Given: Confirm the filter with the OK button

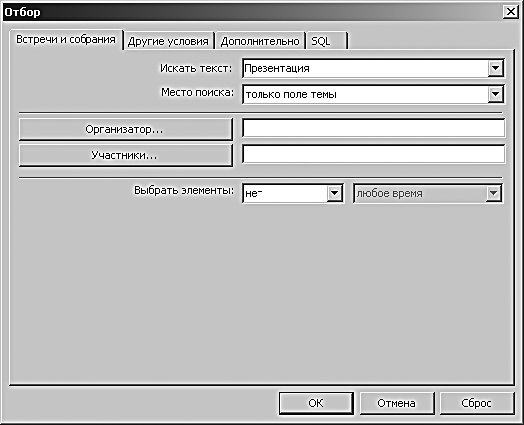Looking at the screenshot, I should point(316,403).
